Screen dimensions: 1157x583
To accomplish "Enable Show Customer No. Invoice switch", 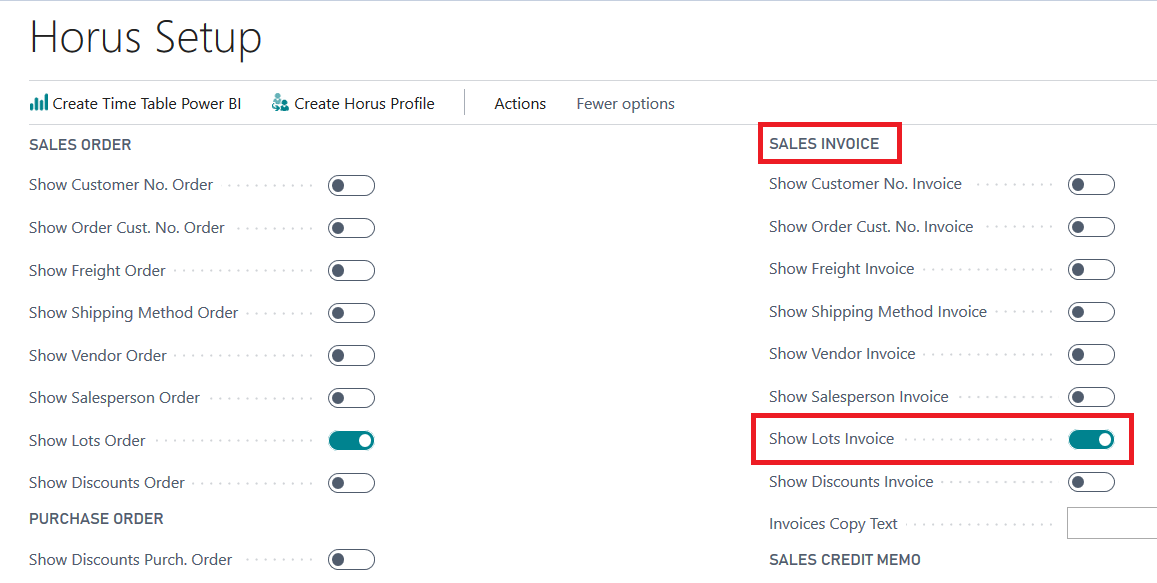I will 1091,184.
